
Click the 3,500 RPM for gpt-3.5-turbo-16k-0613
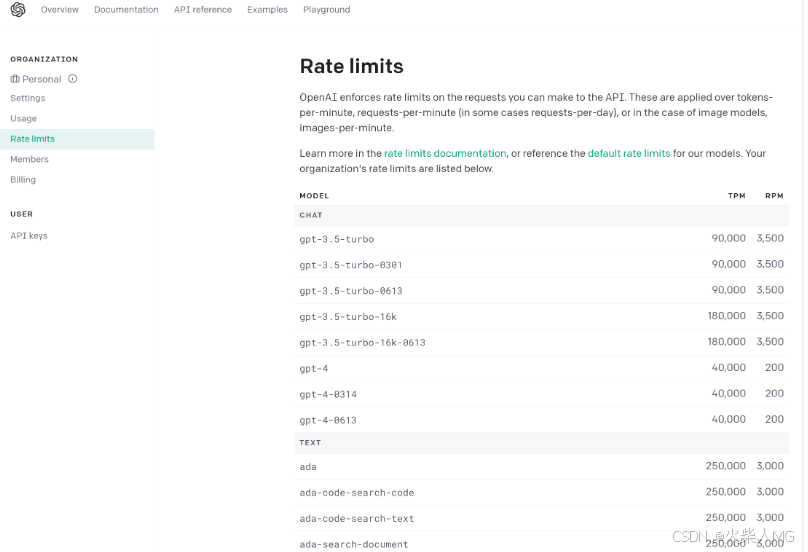(x=770, y=341)
